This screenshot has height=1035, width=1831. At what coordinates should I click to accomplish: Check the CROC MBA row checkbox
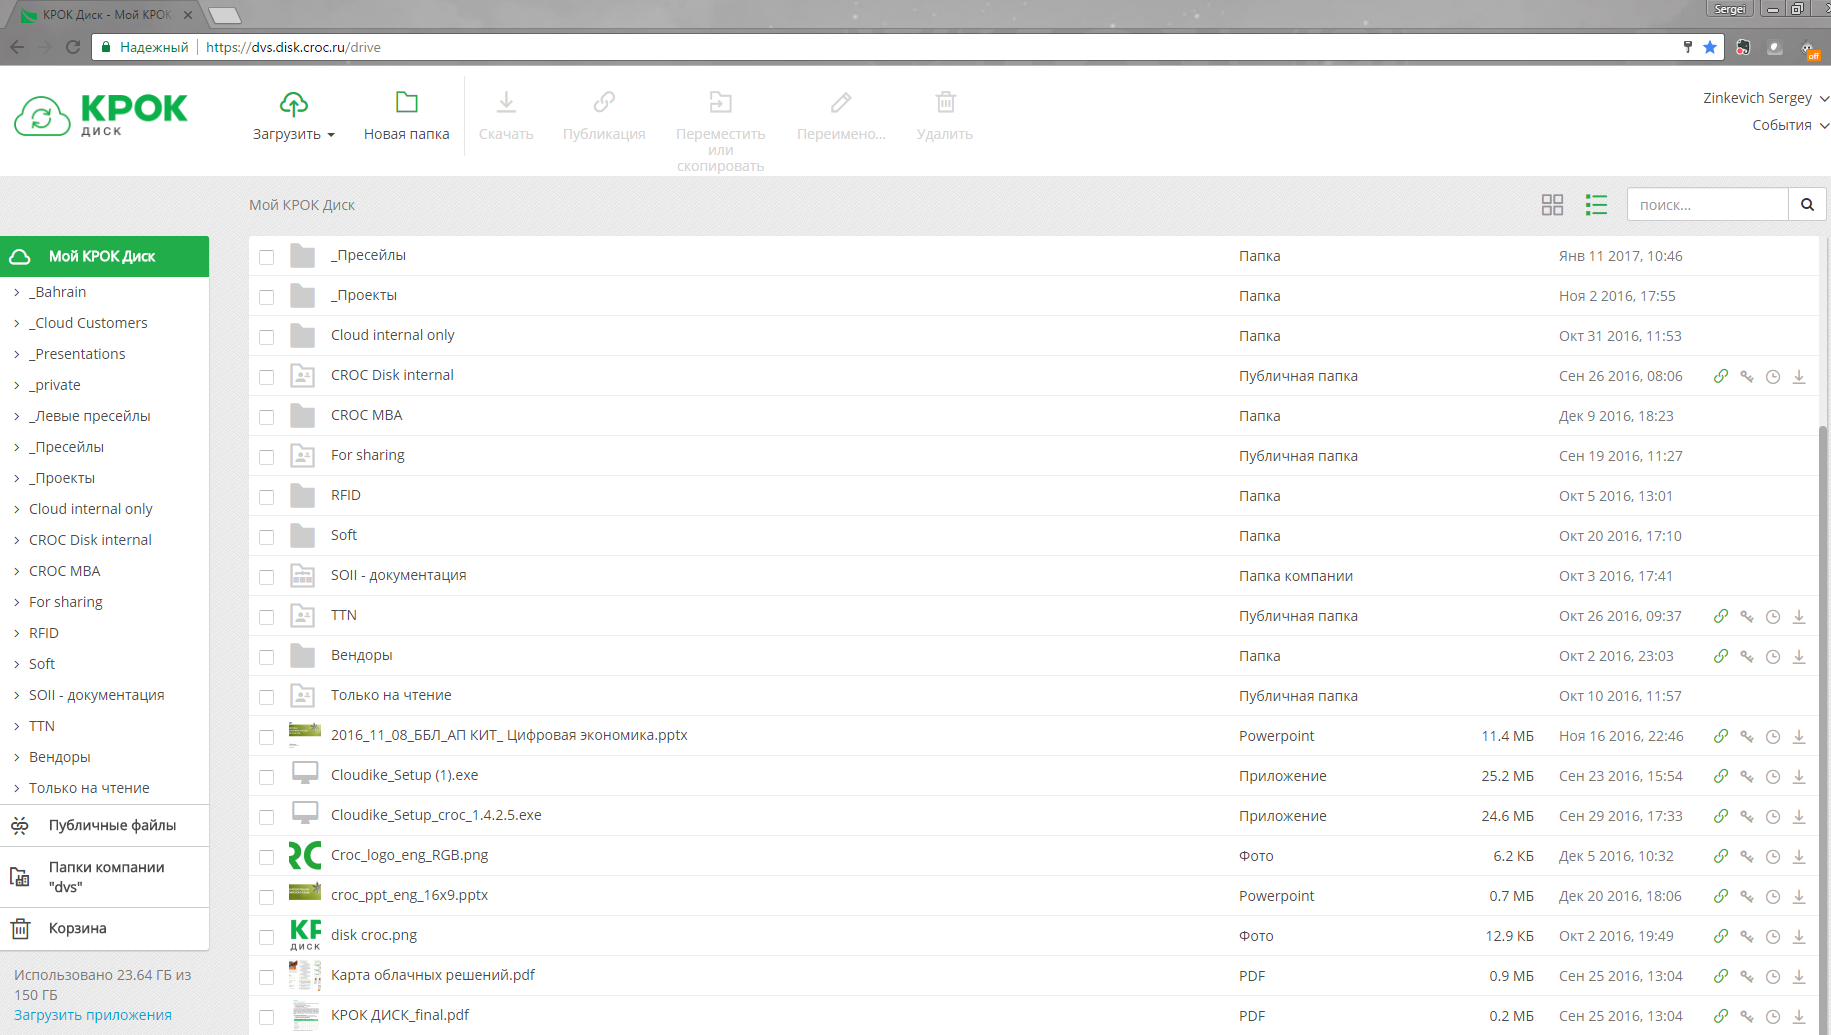266,417
